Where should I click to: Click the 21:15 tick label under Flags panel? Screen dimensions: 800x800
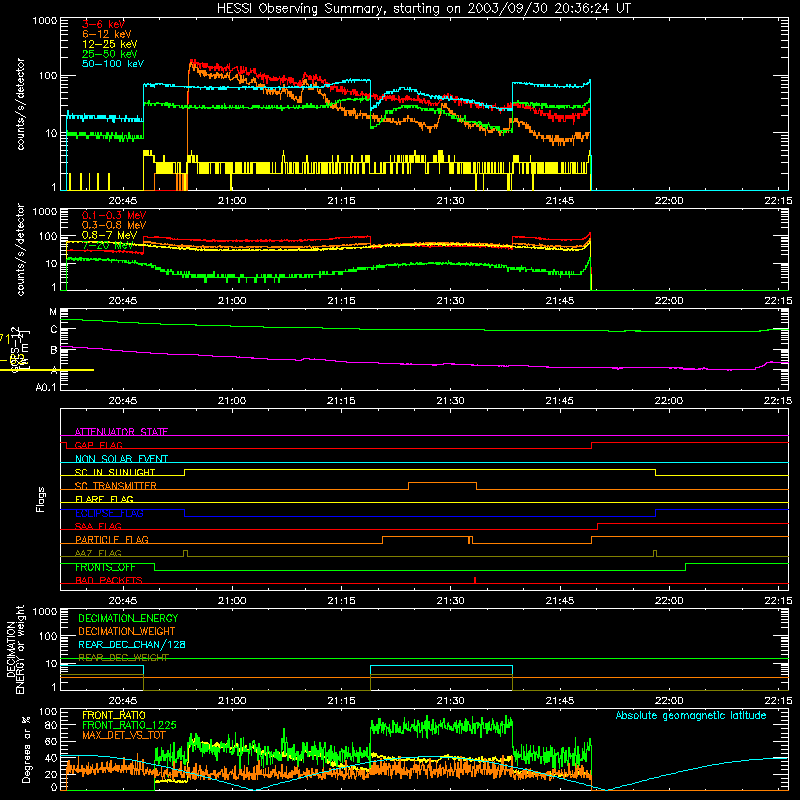[x=341, y=601]
